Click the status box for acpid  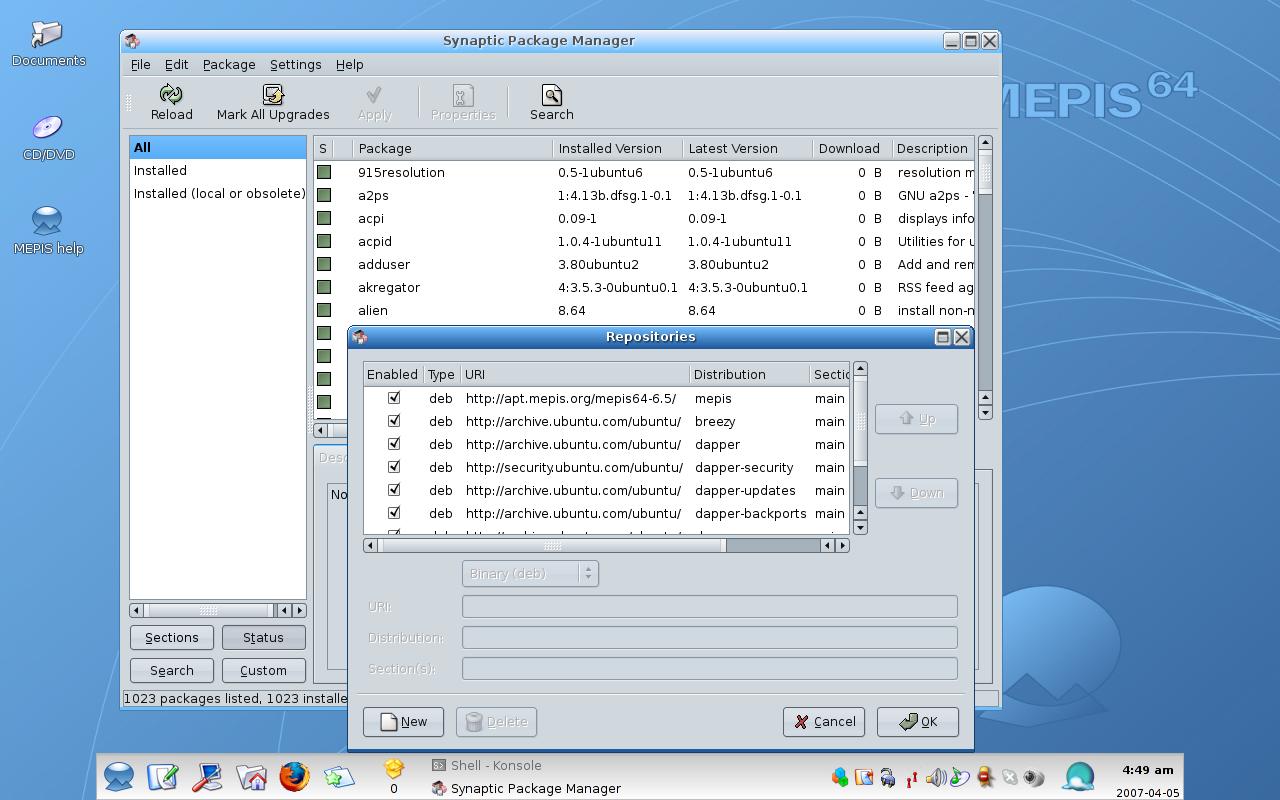coord(324,241)
